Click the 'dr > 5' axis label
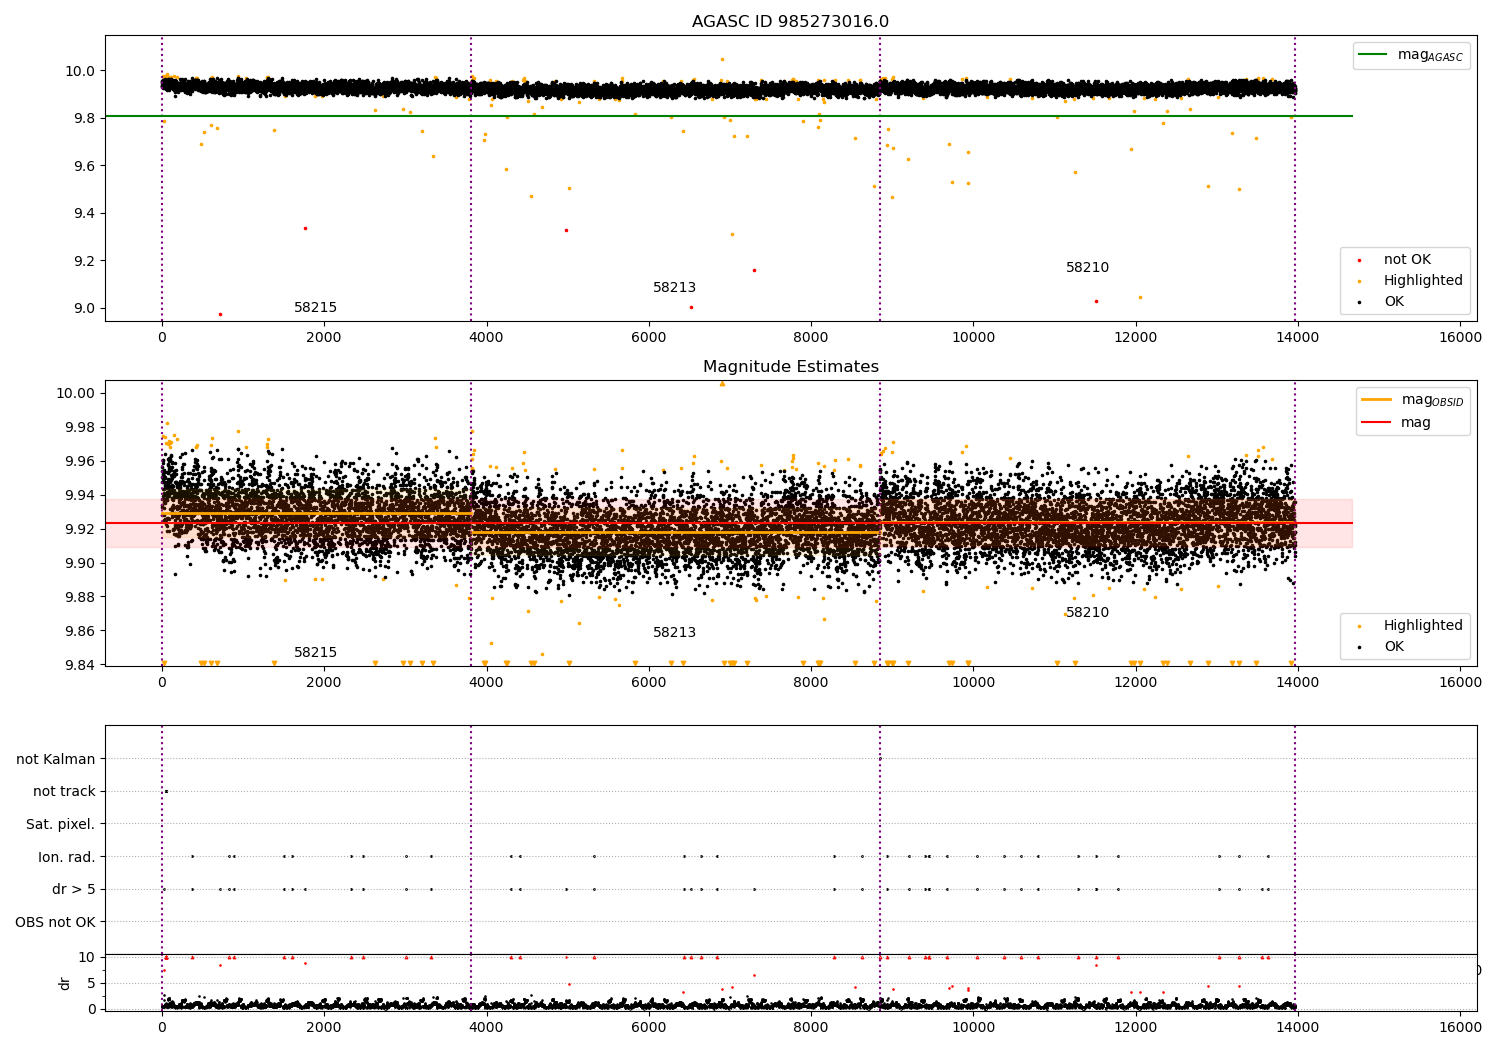This screenshot has width=1500, height=1050. tap(74, 890)
